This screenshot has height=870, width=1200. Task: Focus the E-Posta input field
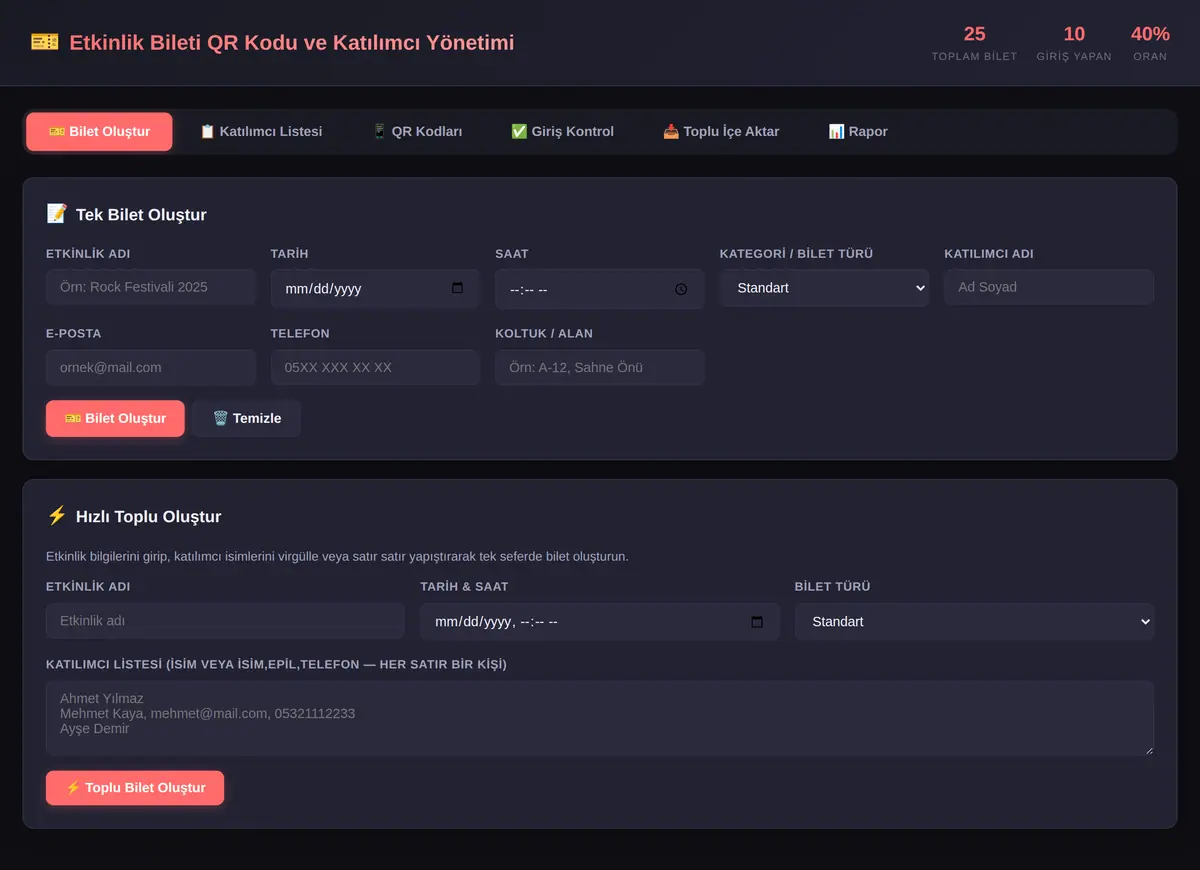151,368
